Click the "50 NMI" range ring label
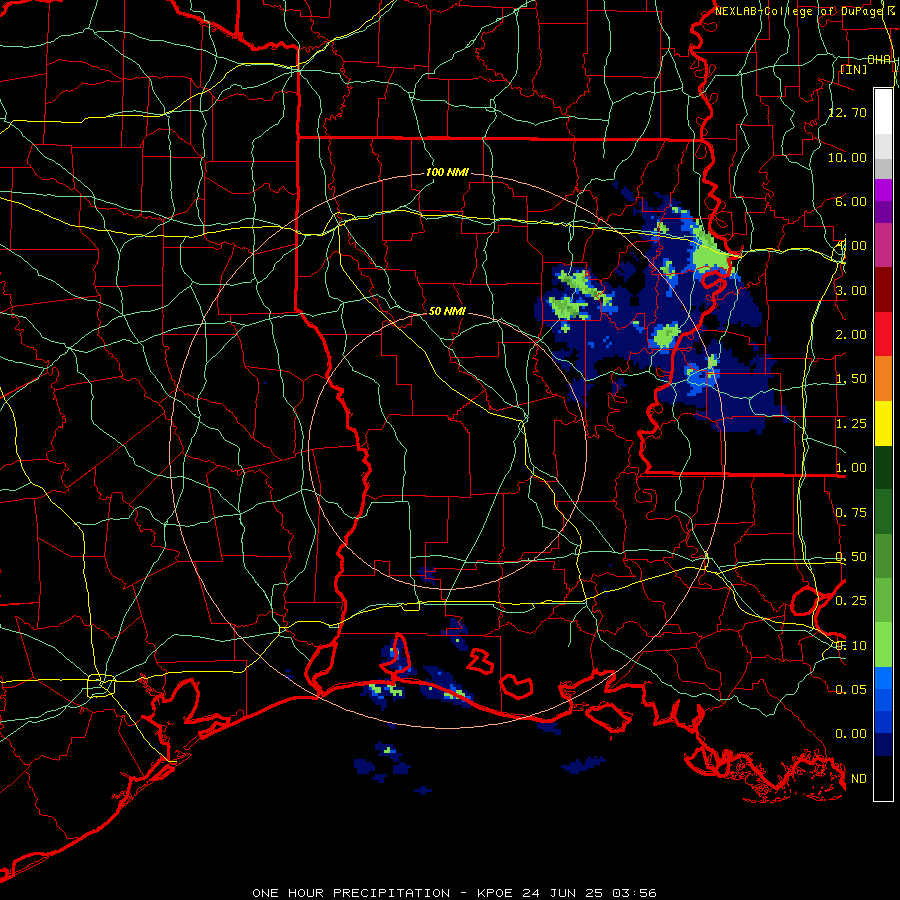 pos(447,311)
